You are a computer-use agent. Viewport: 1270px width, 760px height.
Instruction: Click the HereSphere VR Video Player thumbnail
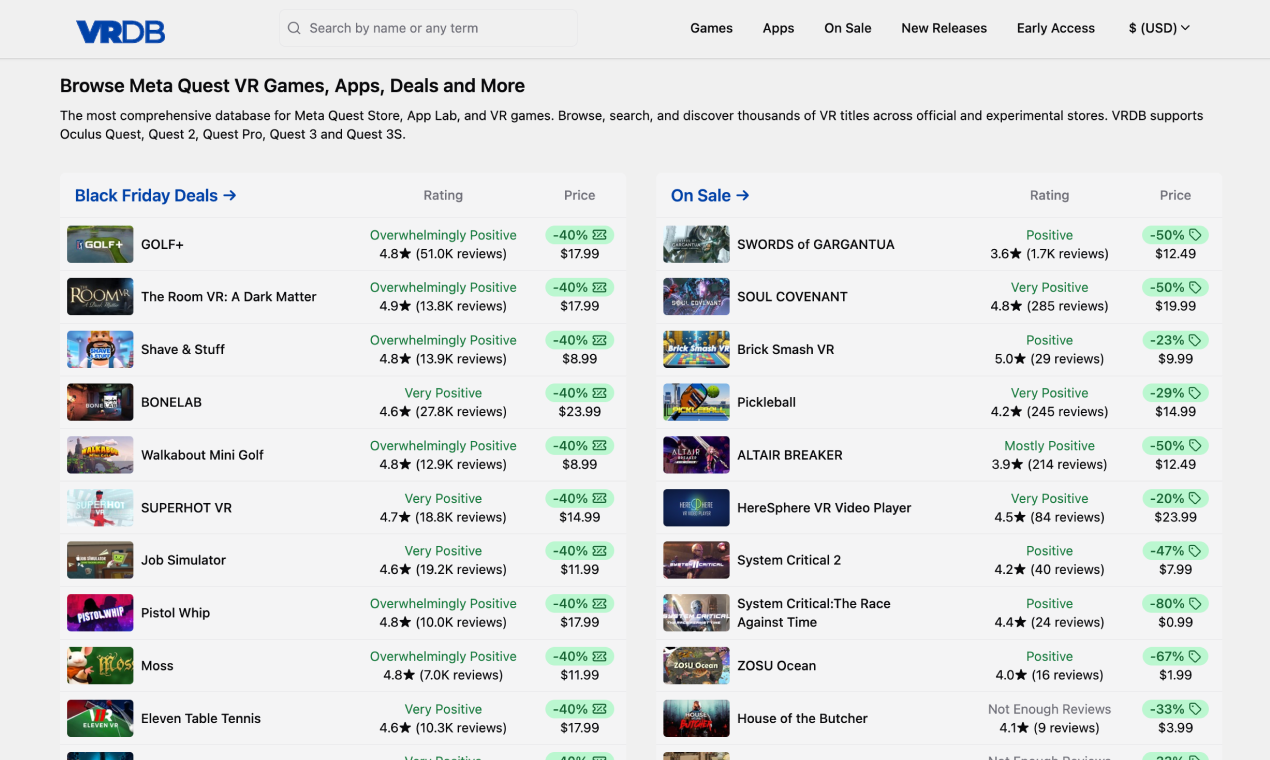click(x=696, y=507)
